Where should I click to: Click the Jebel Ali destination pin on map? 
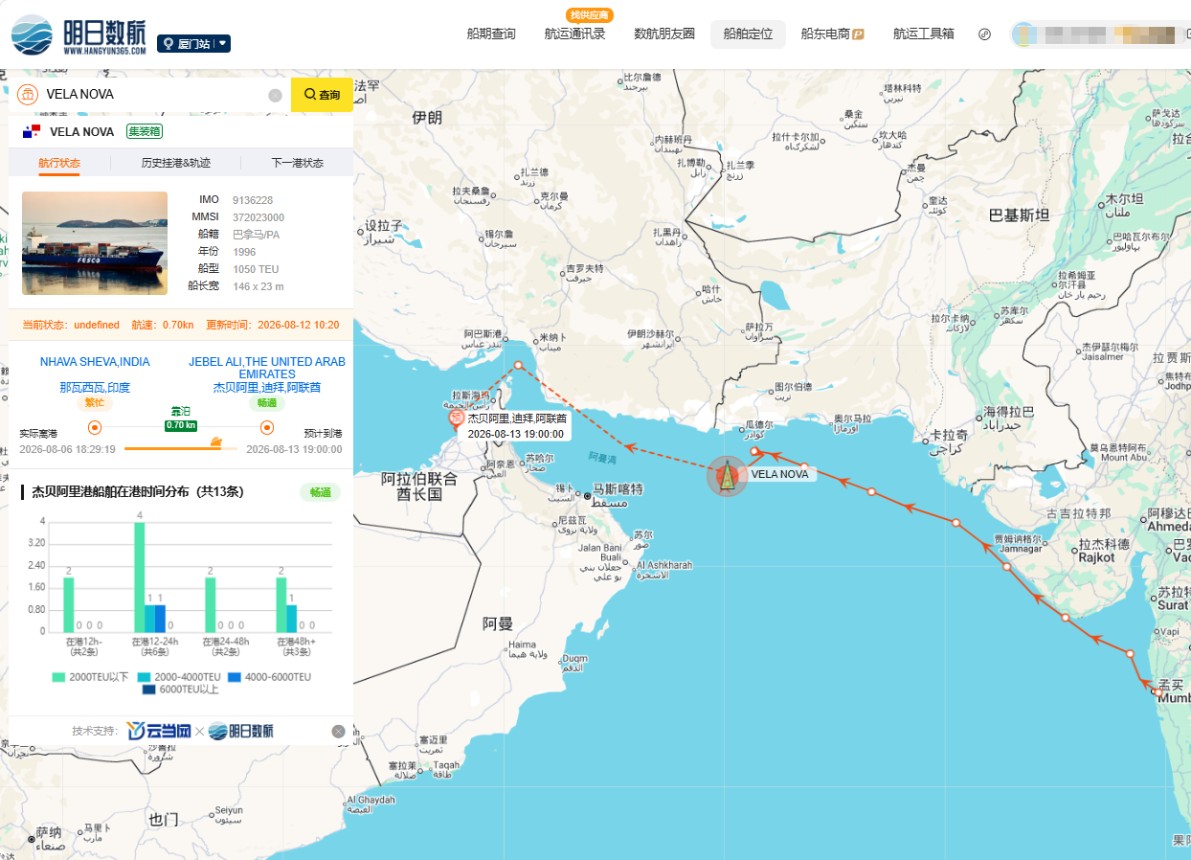pyautogui.click(x=456, y=419)
